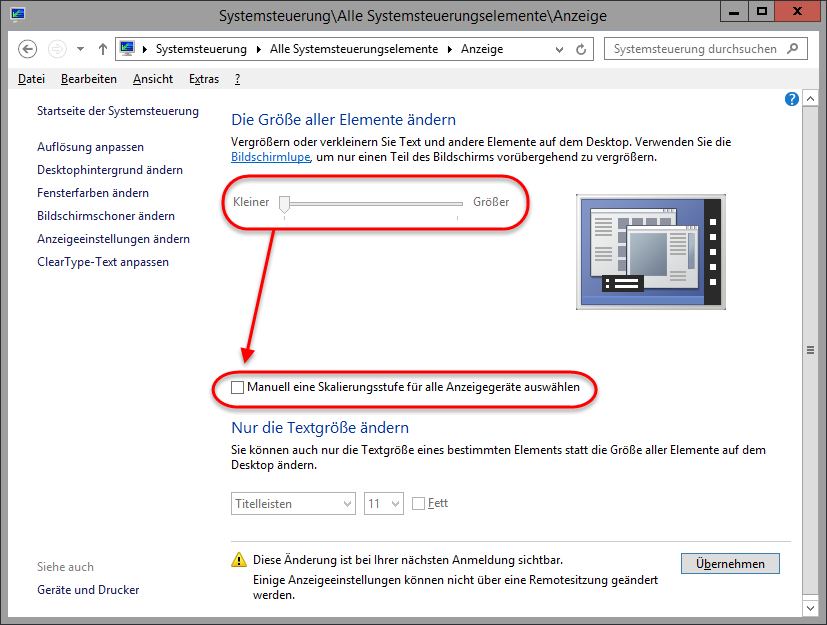
Task: Go back with the back arrow
Action: [x=28, y=49]
